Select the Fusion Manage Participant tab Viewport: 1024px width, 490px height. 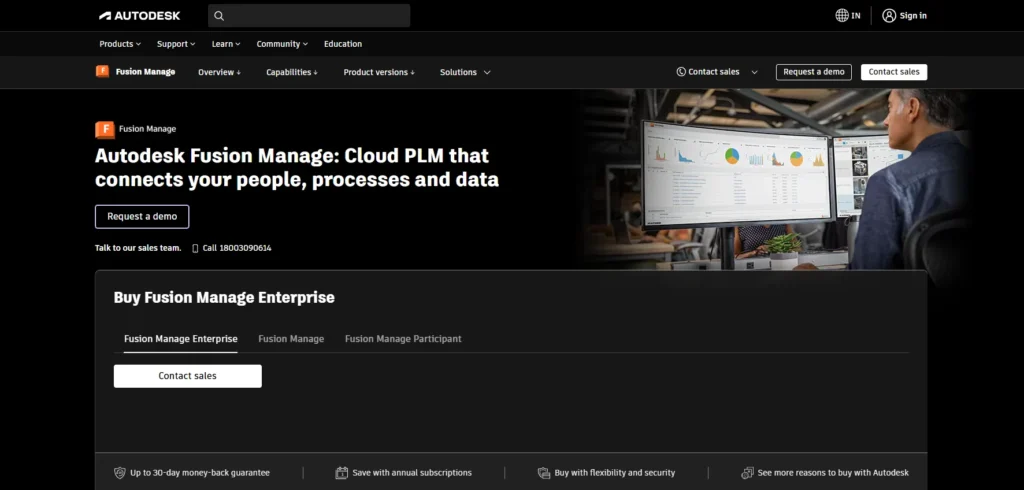(x=403, y=339)
